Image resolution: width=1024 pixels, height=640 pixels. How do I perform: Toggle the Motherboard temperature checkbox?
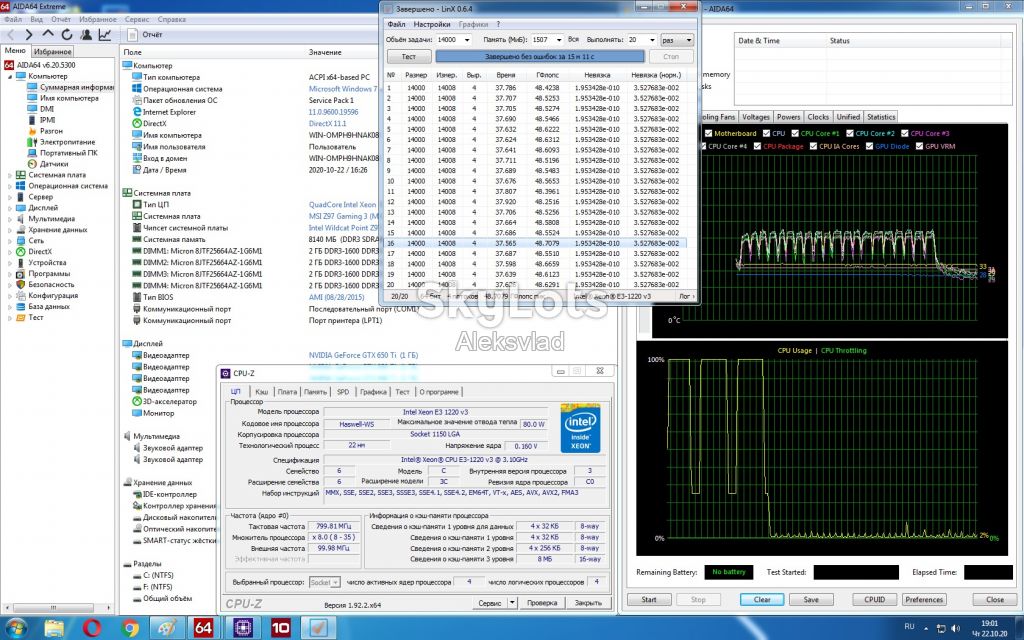click(709, 133)
